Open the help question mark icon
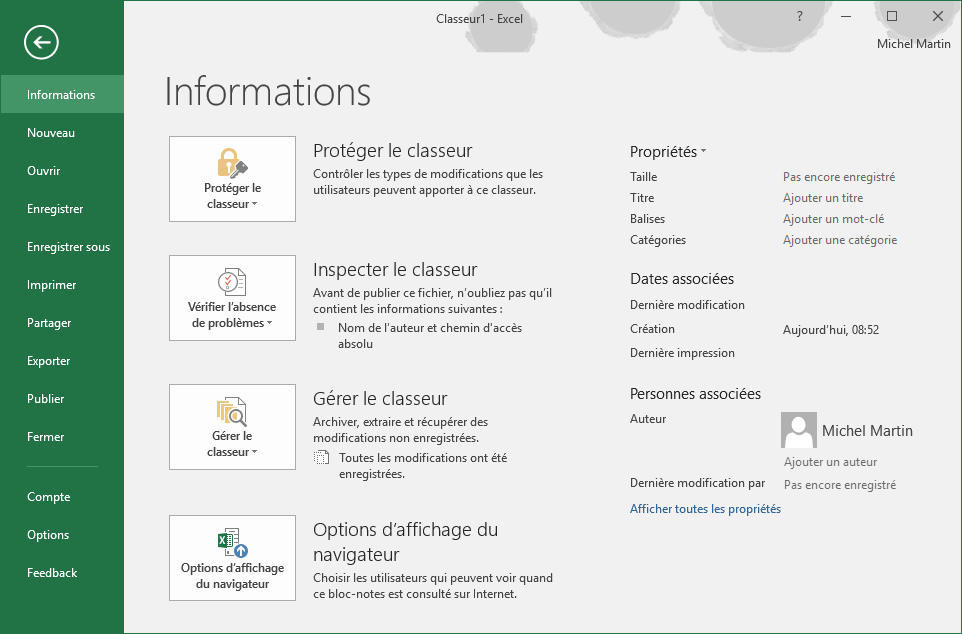962x634 pixels. coord(799,17)
